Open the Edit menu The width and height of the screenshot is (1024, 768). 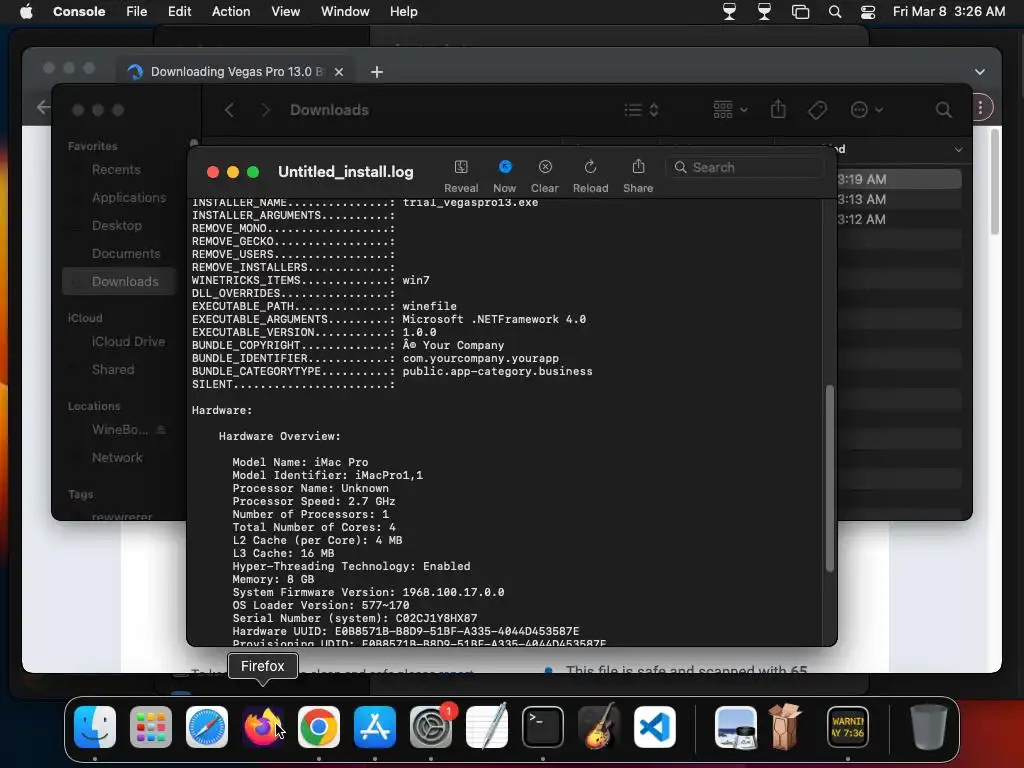point(180,12)
